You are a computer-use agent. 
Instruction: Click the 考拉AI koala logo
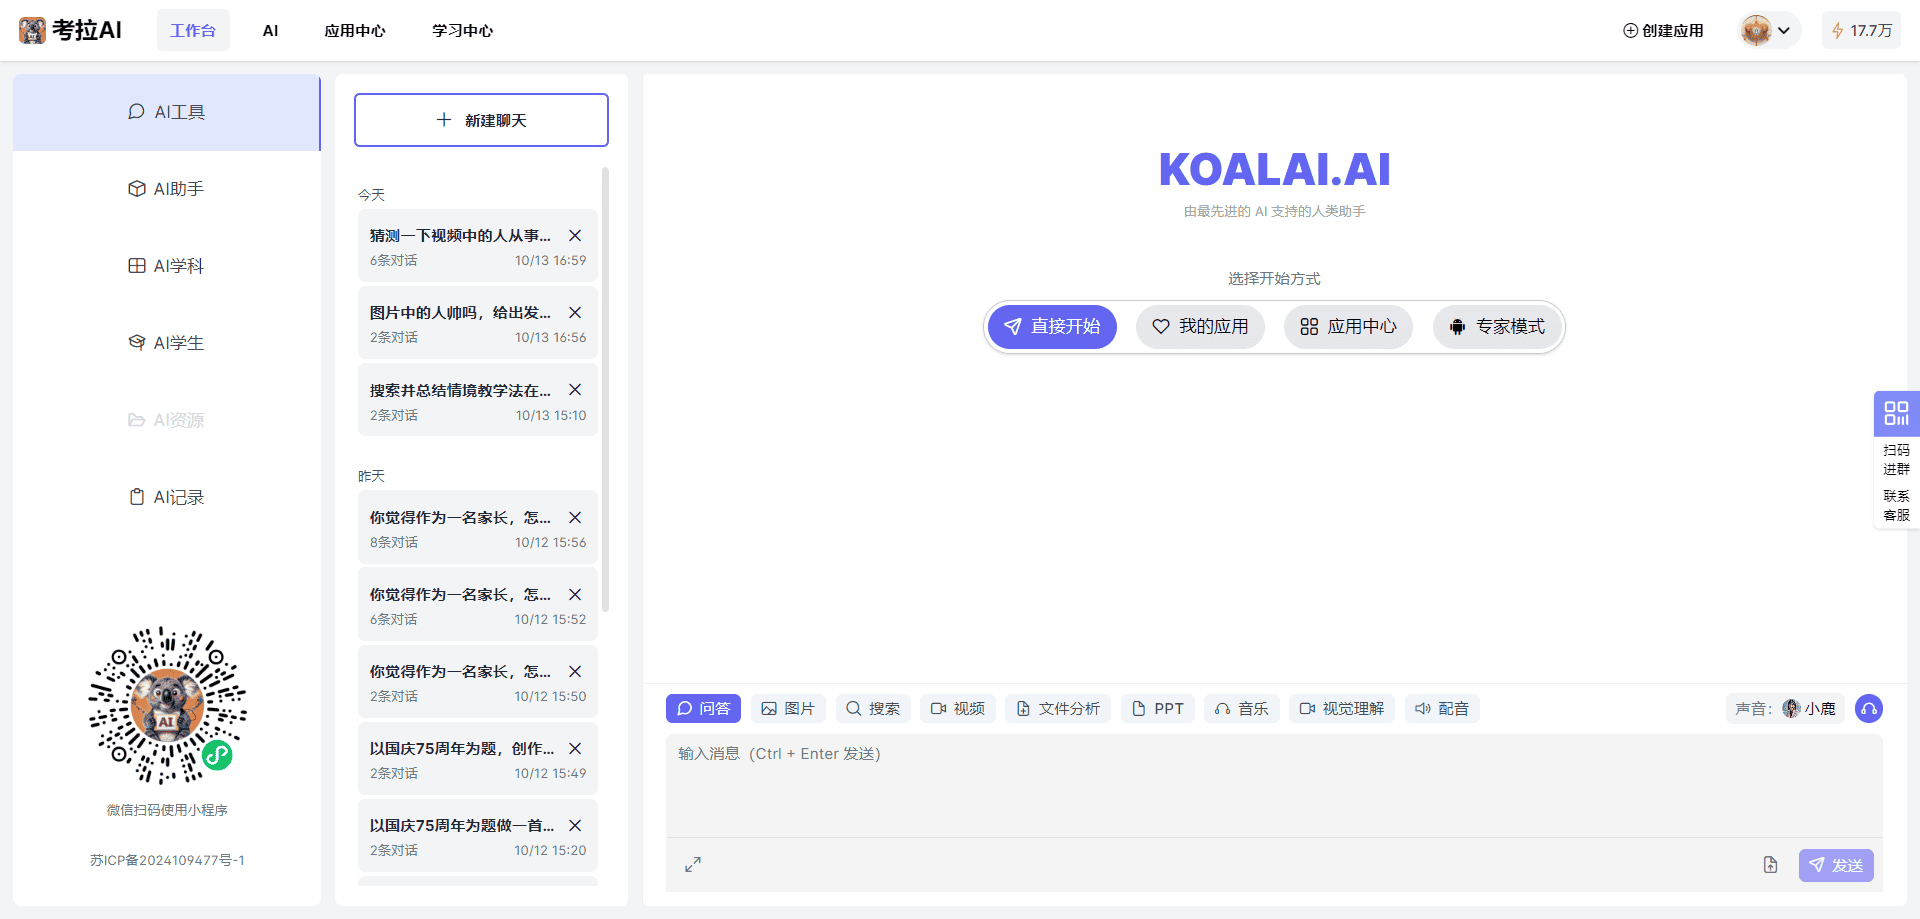tap(70, 30)
